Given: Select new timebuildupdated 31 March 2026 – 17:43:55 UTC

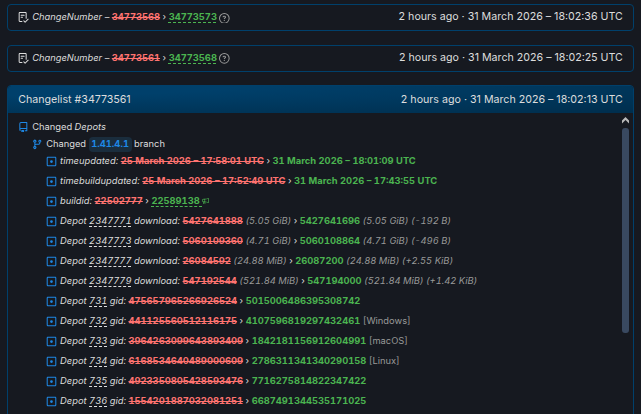Looking at the screenshot, I should pos(365,181).
